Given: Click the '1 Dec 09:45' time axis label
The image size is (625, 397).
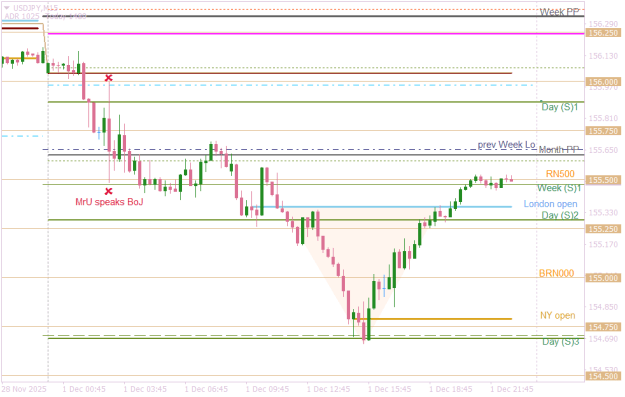Looking at the screenshot, I should [267, 389].
